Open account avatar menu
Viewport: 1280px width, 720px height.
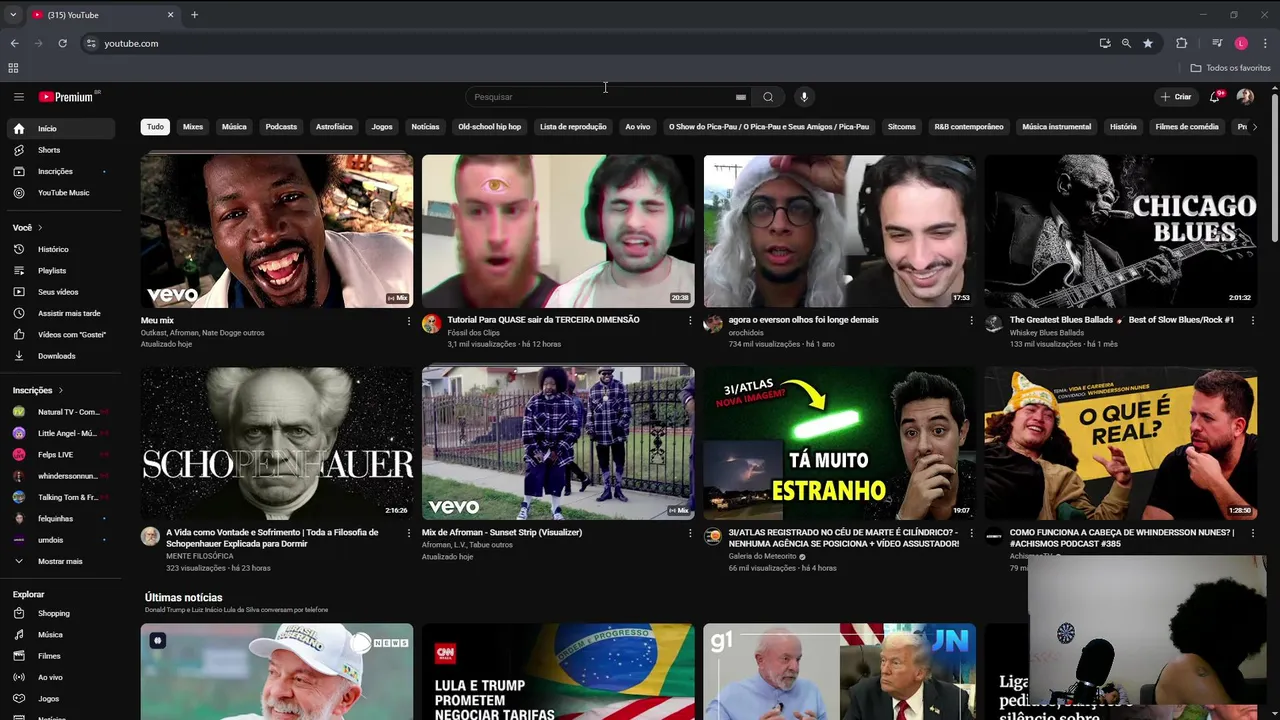click(x=1245, y=97)
